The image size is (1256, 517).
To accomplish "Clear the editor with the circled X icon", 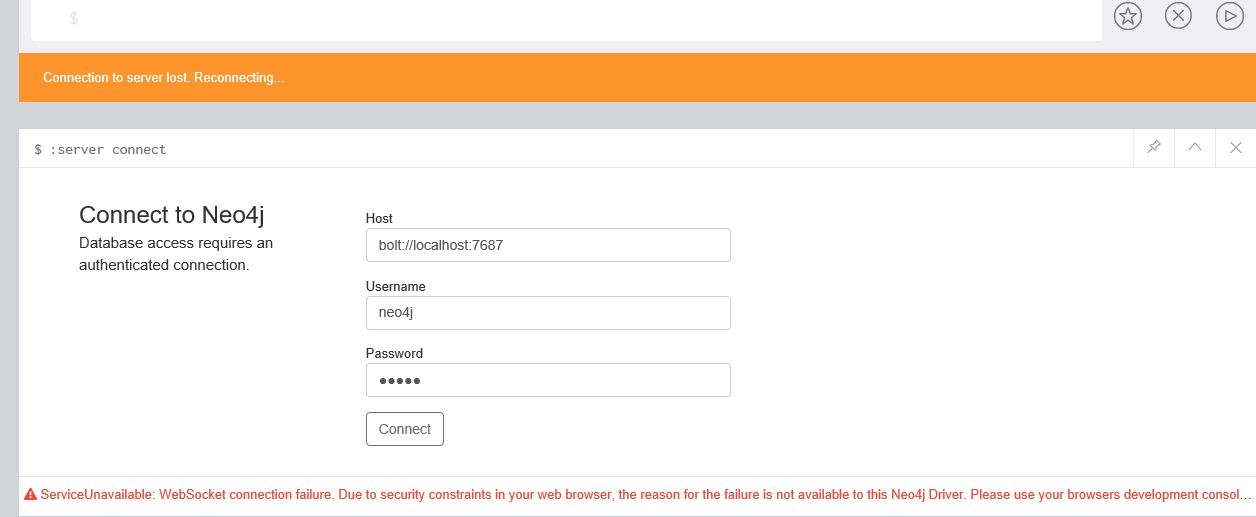I will (1179, 16).
